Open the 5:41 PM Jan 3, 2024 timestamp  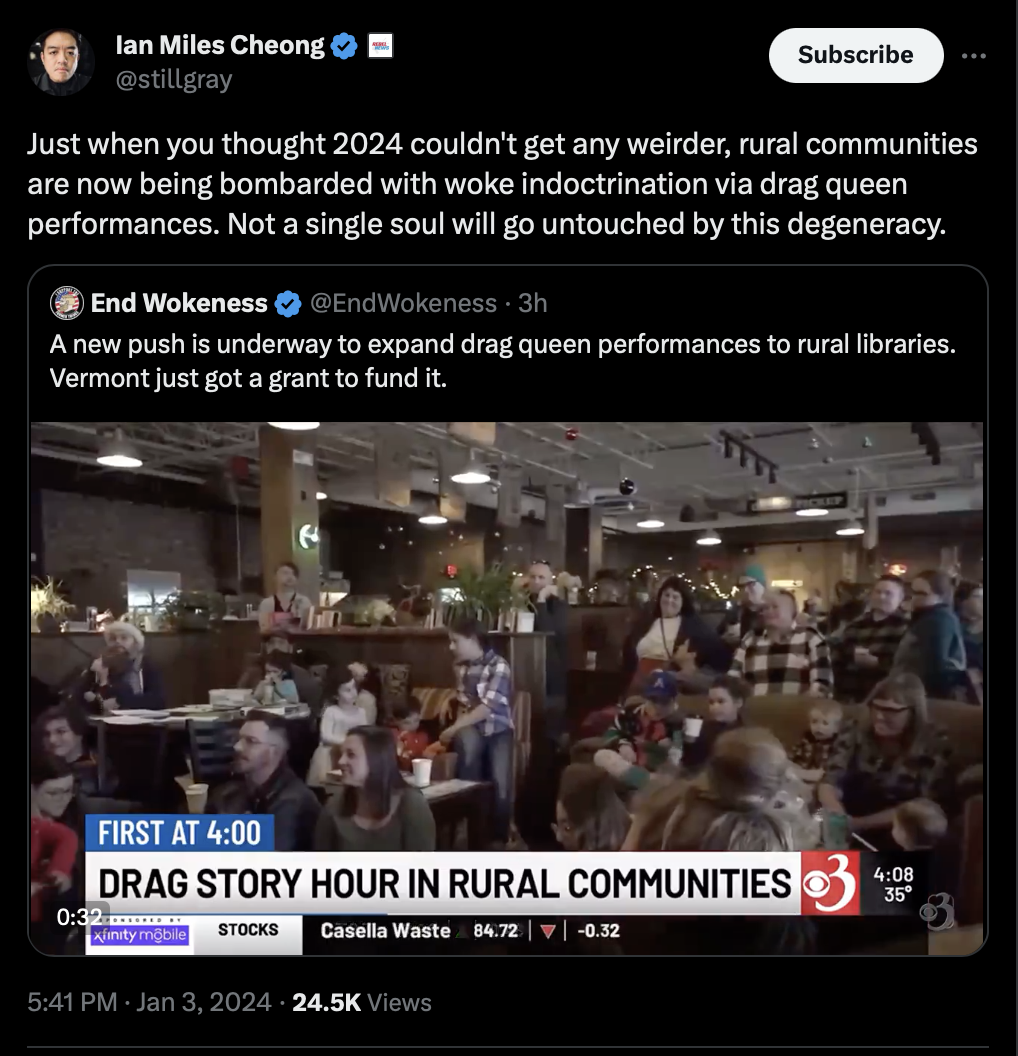pyautogui.click(x=149, y=1002)
